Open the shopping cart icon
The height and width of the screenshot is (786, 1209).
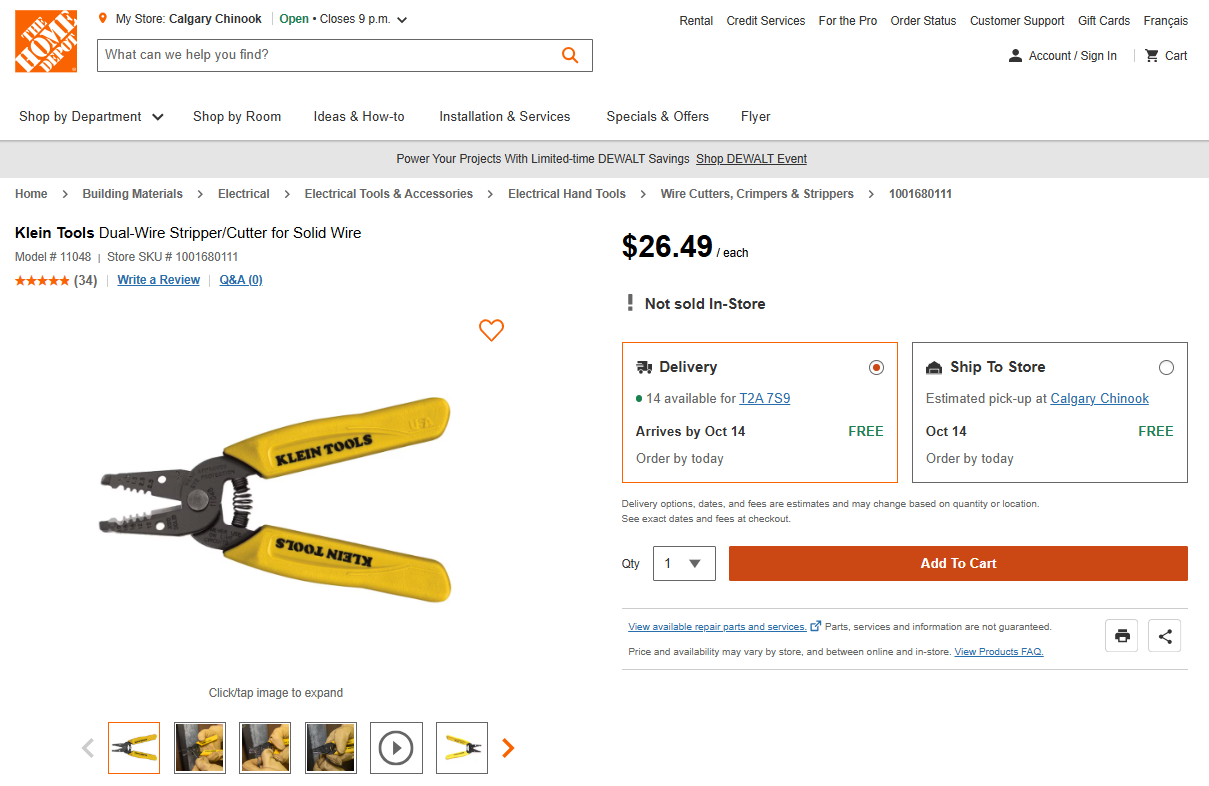pos(1152,56)
